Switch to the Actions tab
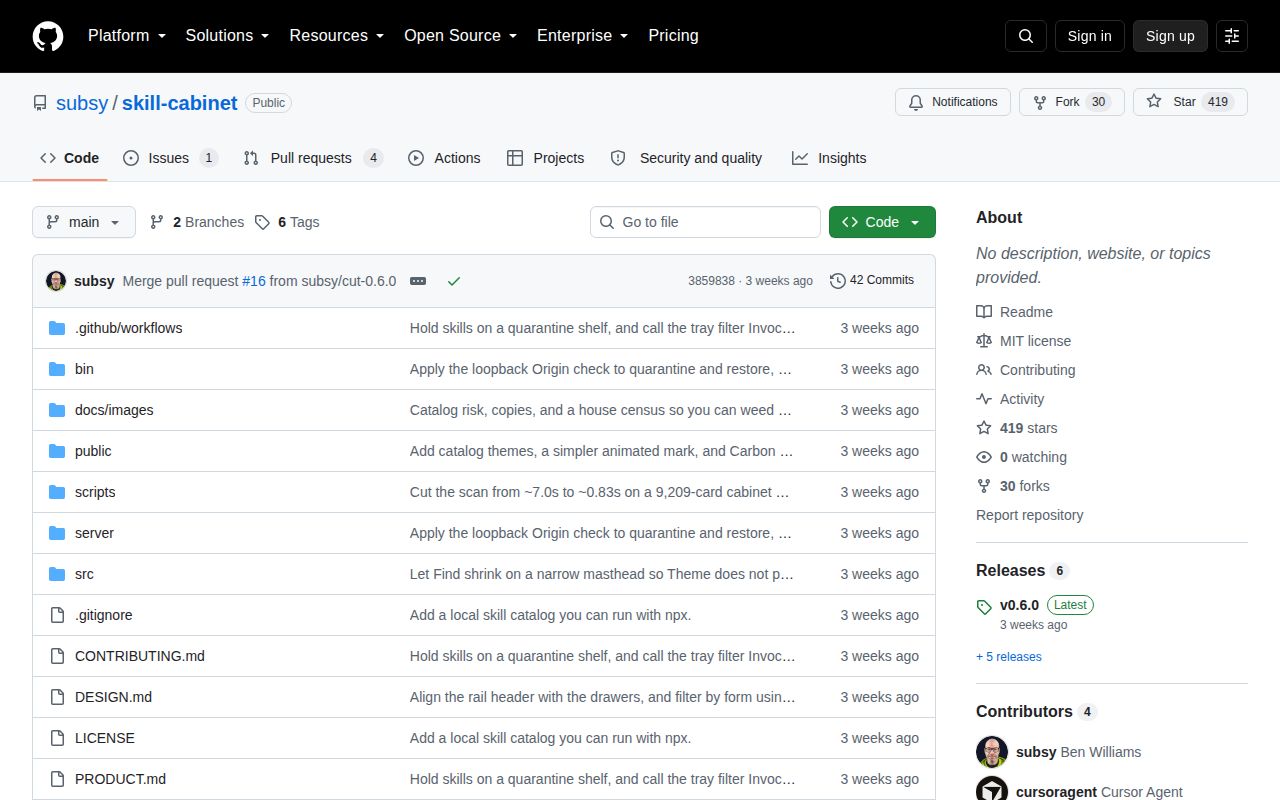The image size is (1280, 800). (444, 158)
